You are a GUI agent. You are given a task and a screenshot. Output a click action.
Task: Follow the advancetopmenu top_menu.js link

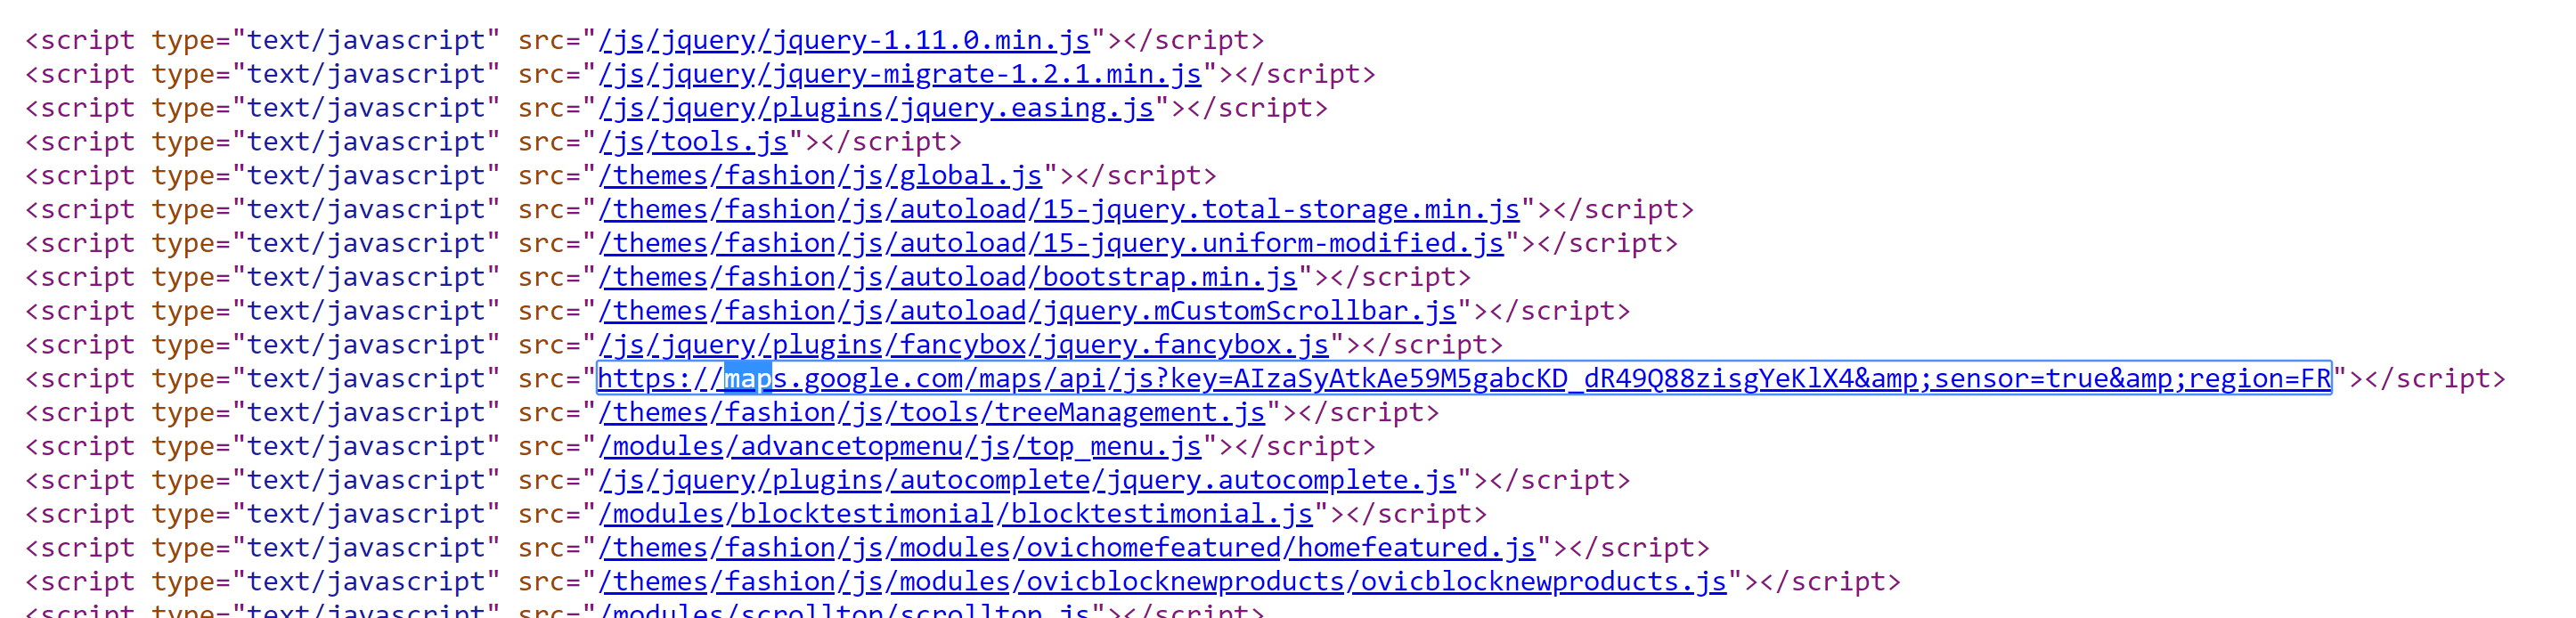[900, 447]
